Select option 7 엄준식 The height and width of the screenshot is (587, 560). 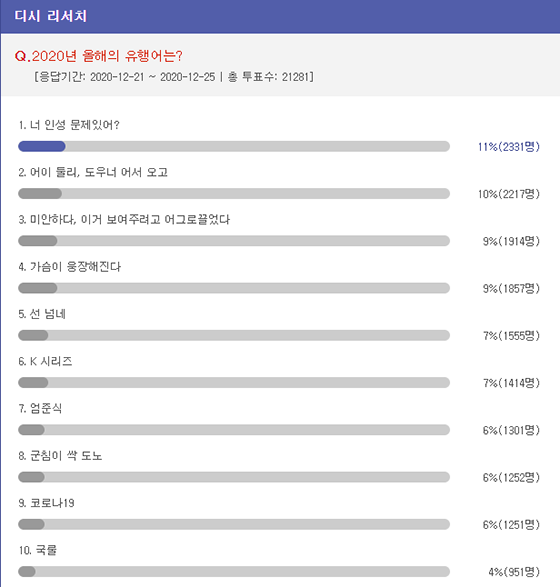[x=40, y=408]
